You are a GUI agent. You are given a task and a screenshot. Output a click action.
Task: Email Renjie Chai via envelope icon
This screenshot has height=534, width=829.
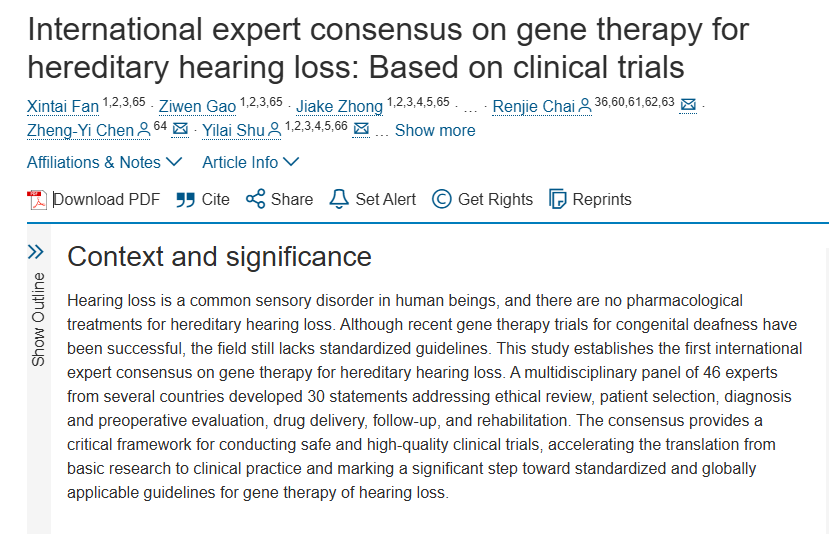click(x=688, y=106)
